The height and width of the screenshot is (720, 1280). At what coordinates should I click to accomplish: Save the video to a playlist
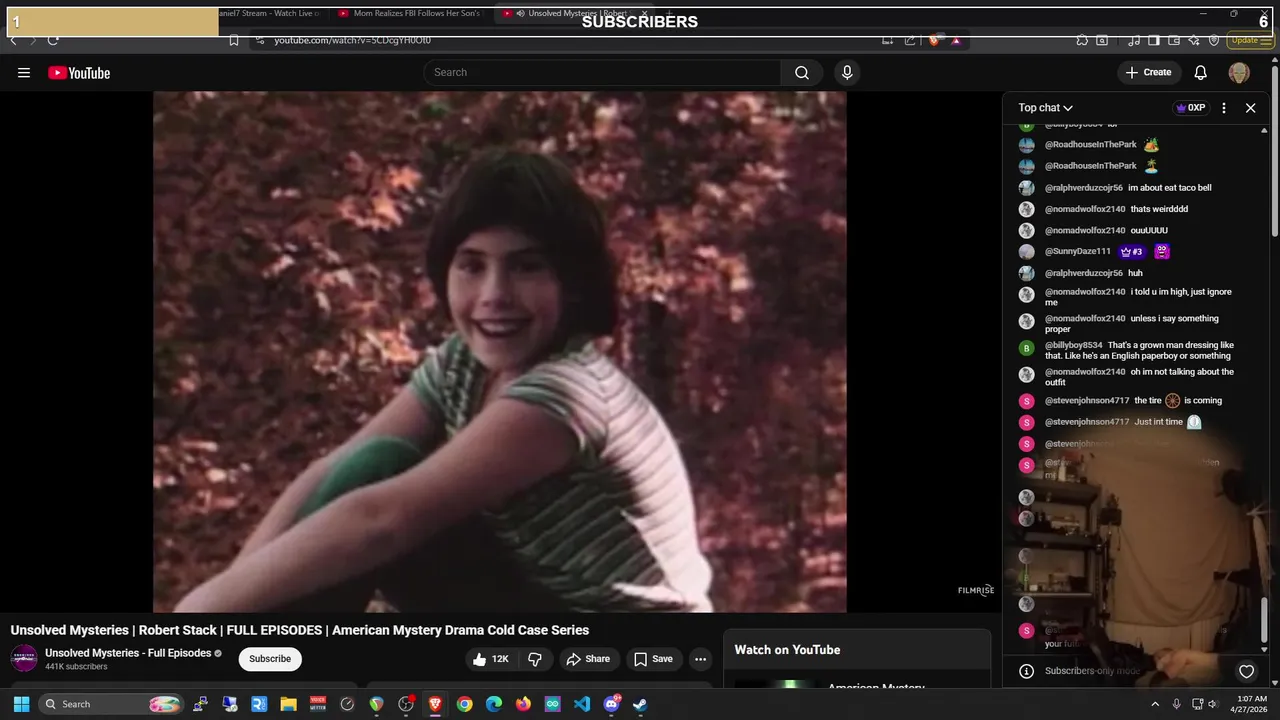(x=653, y=659)
